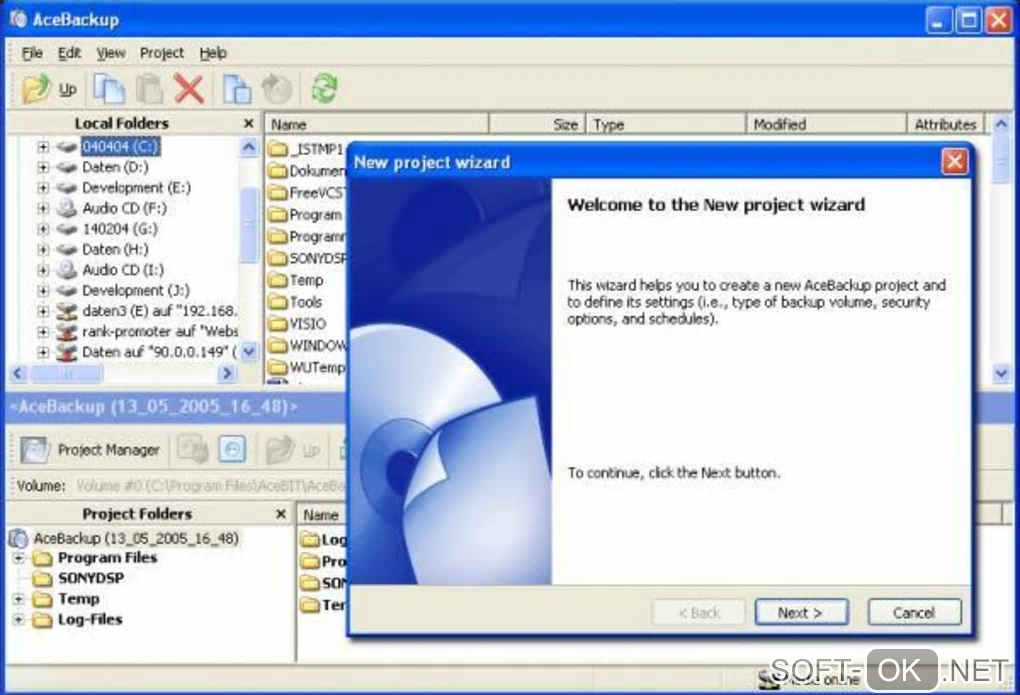
Task: Click the Volume path field
Action: pos(209,485)
